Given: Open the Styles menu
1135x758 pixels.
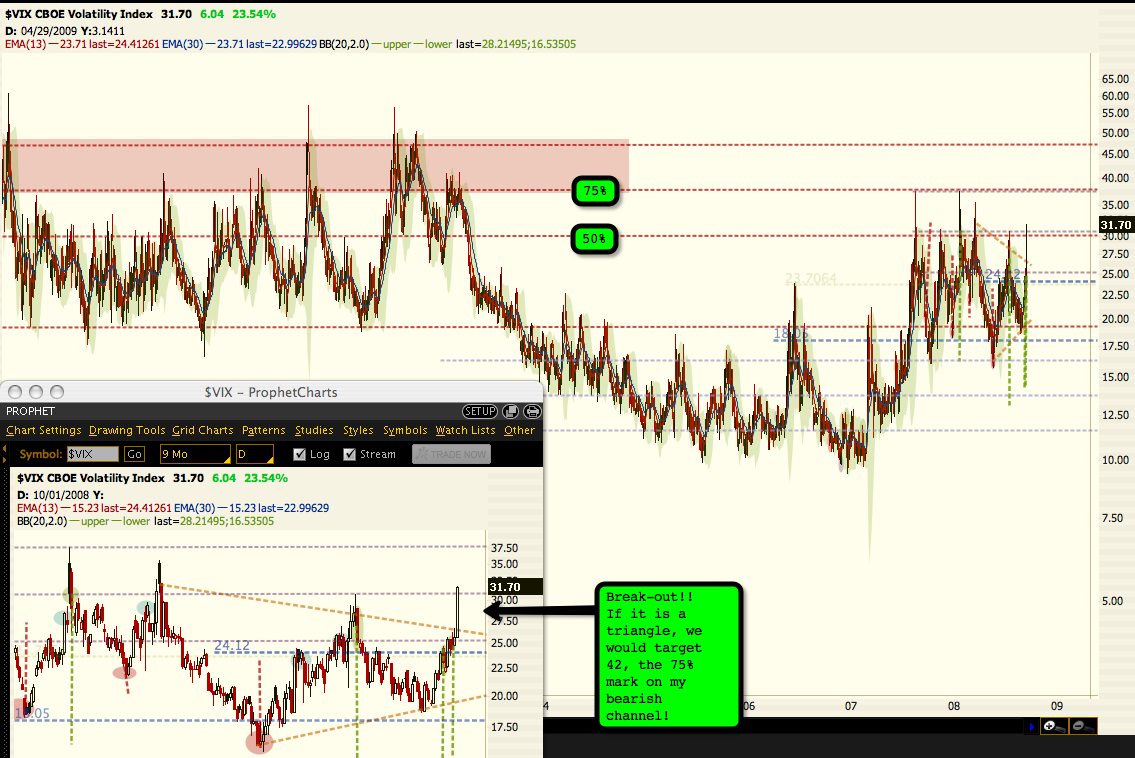Looking at the screenshot, I should [x=358, y=430].
